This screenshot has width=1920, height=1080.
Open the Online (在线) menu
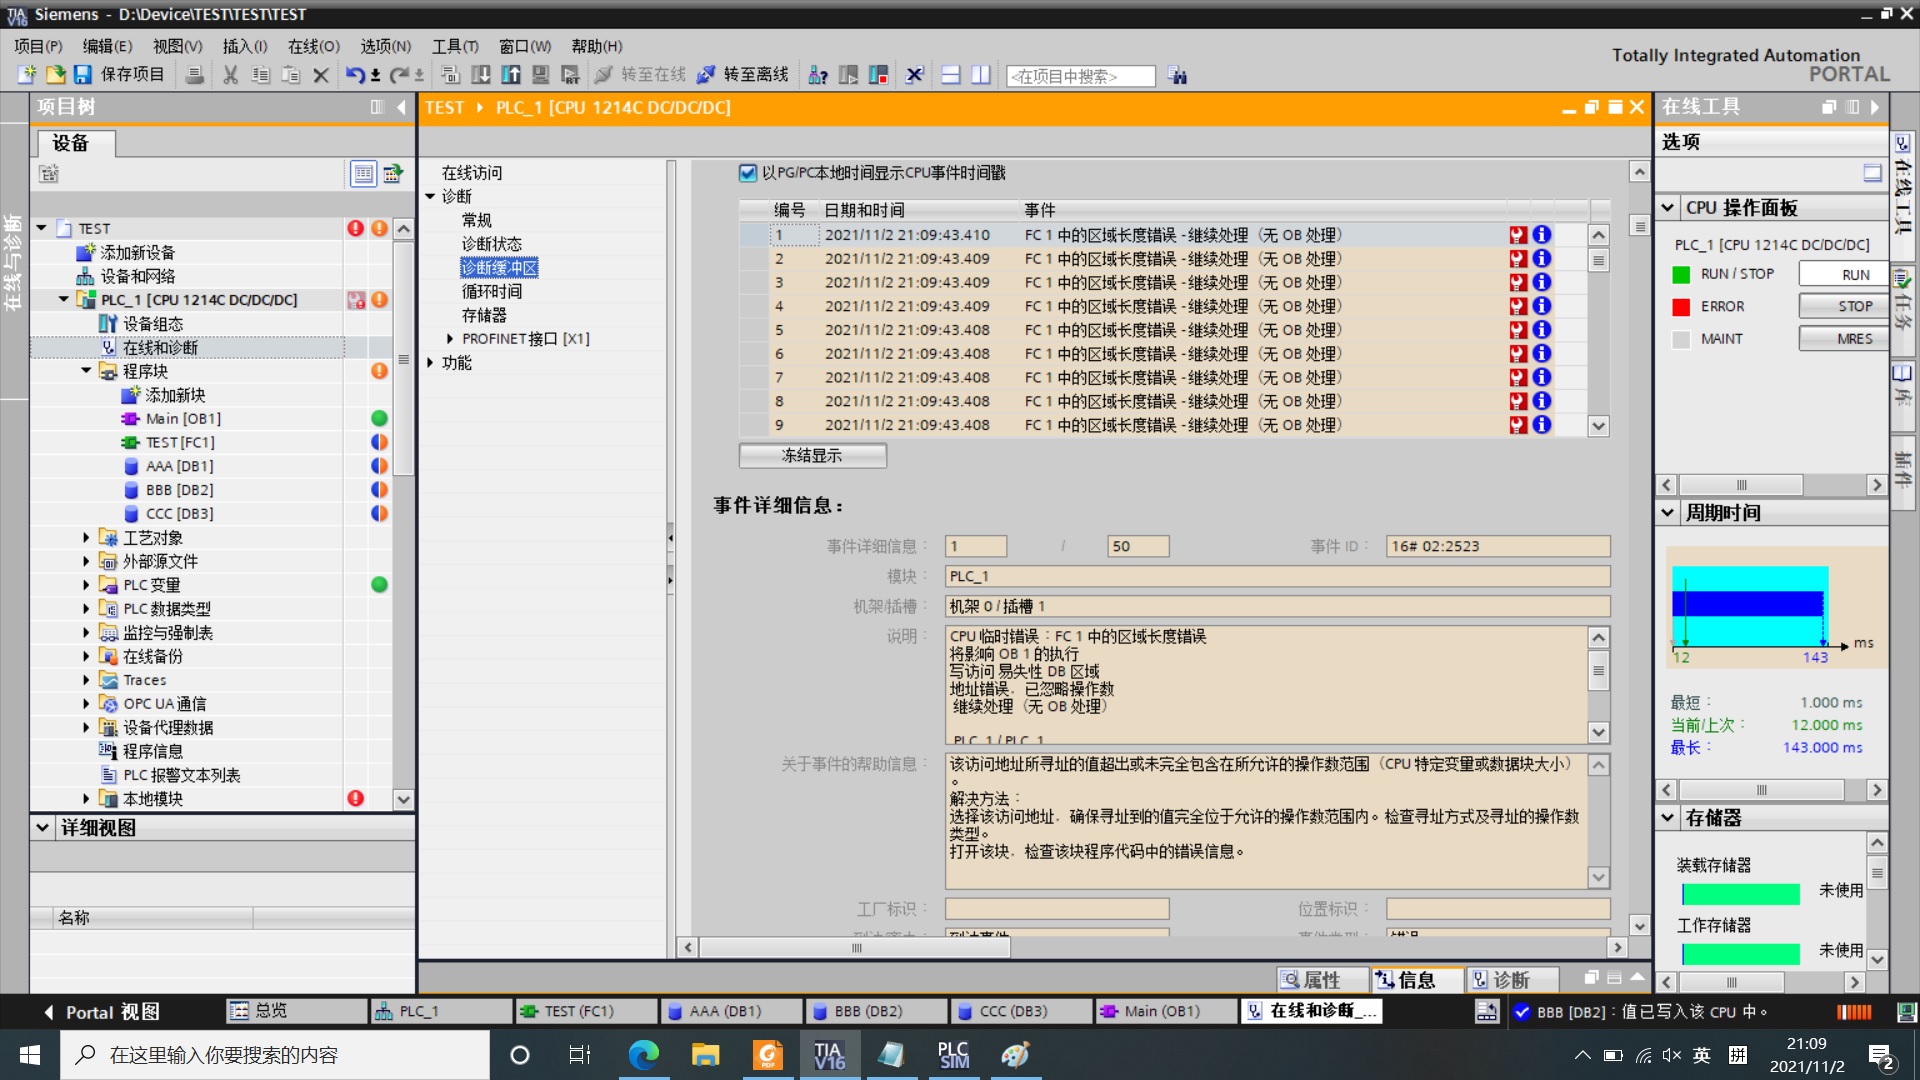point(313,46)
